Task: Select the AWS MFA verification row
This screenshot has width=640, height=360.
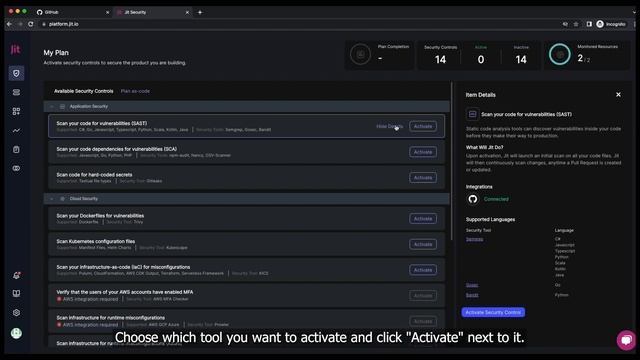Action: [246, 296]
